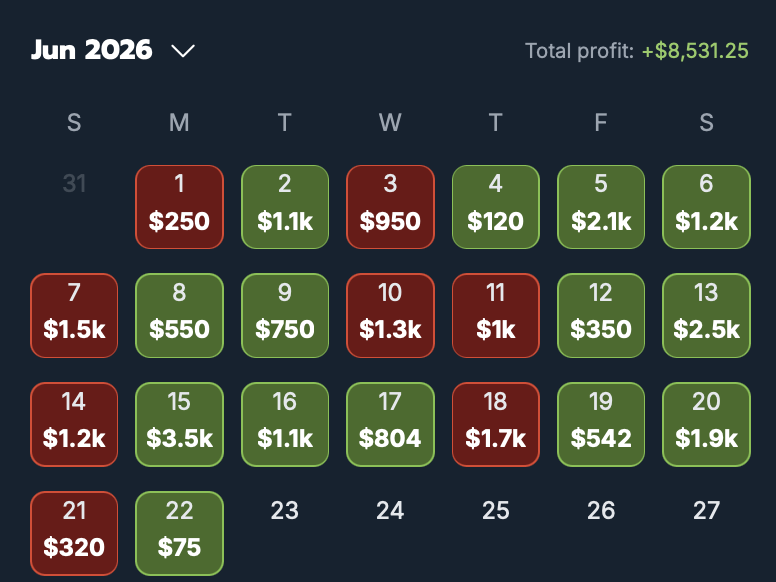Screen dimensions: 776x582
Task: Select June 3 loss cell showing $950
Action: [390, 207]
